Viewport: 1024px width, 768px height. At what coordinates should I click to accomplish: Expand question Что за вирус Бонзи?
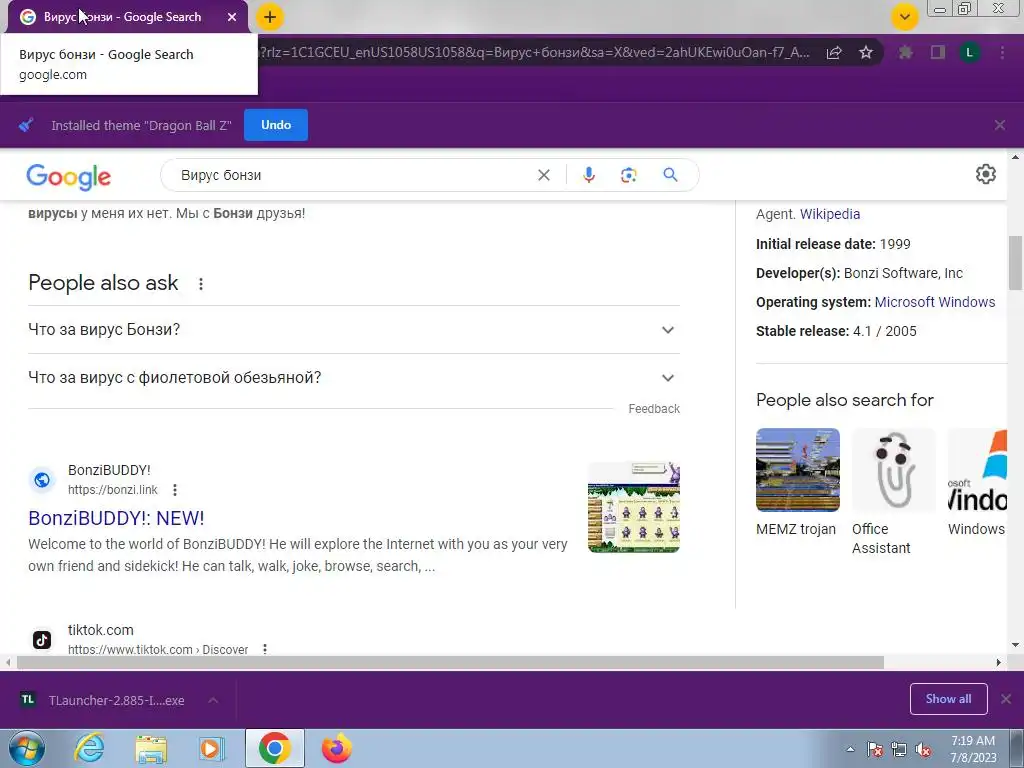coord(354,330)
